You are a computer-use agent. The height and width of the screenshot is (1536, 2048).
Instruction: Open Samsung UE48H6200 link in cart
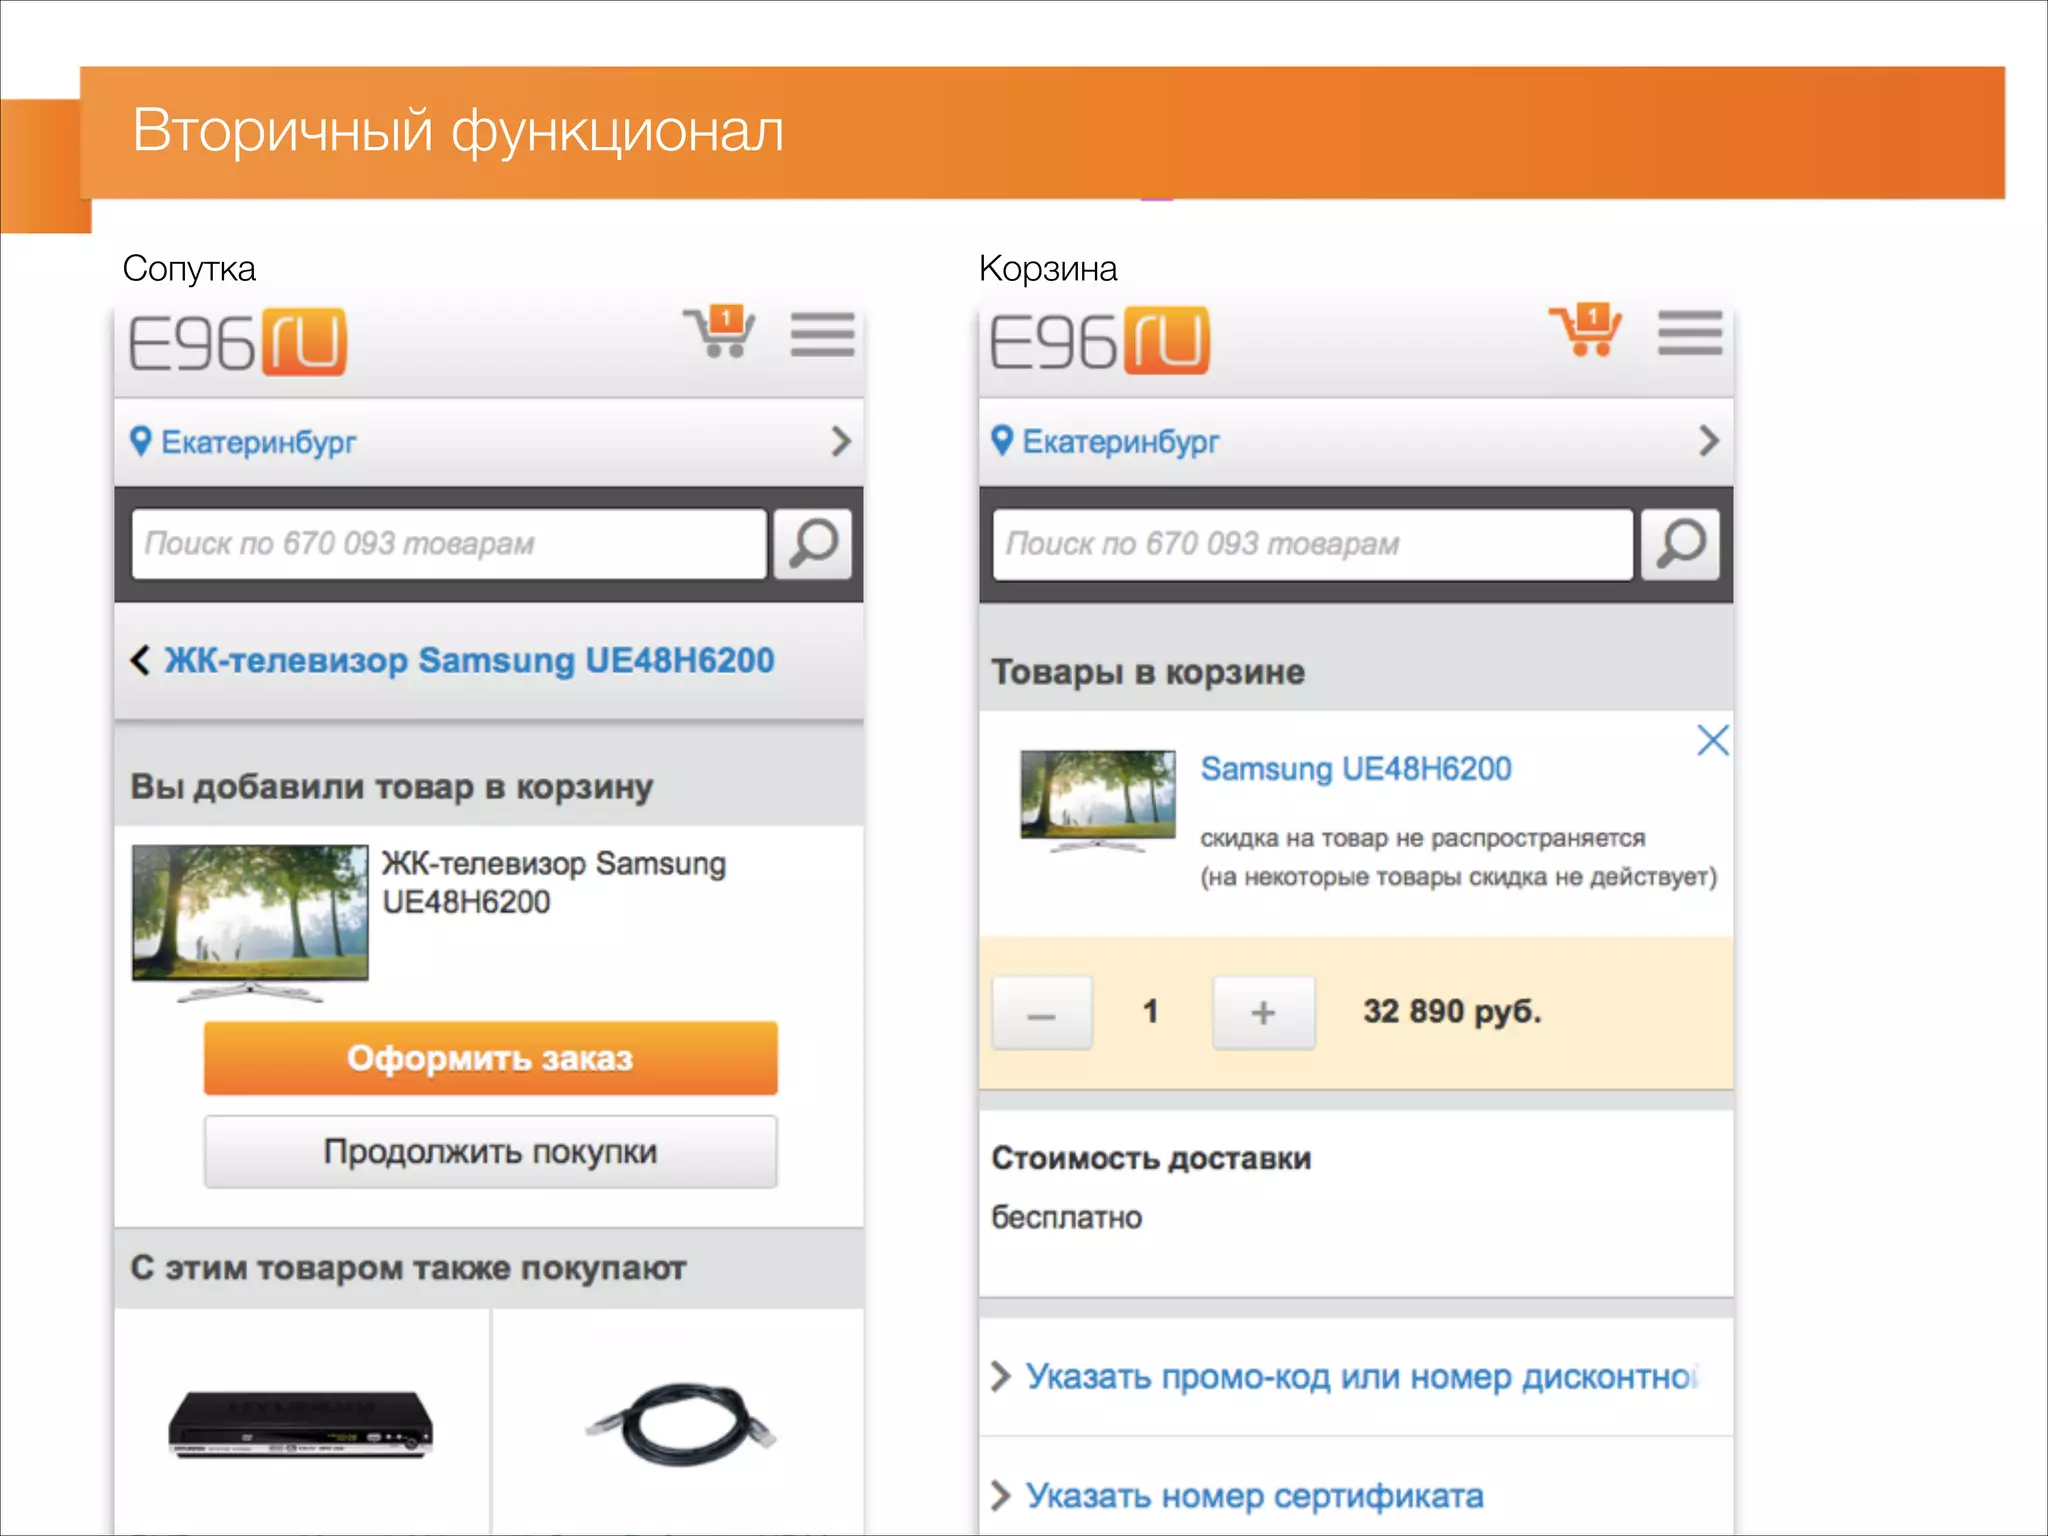tap(1356, 769)
